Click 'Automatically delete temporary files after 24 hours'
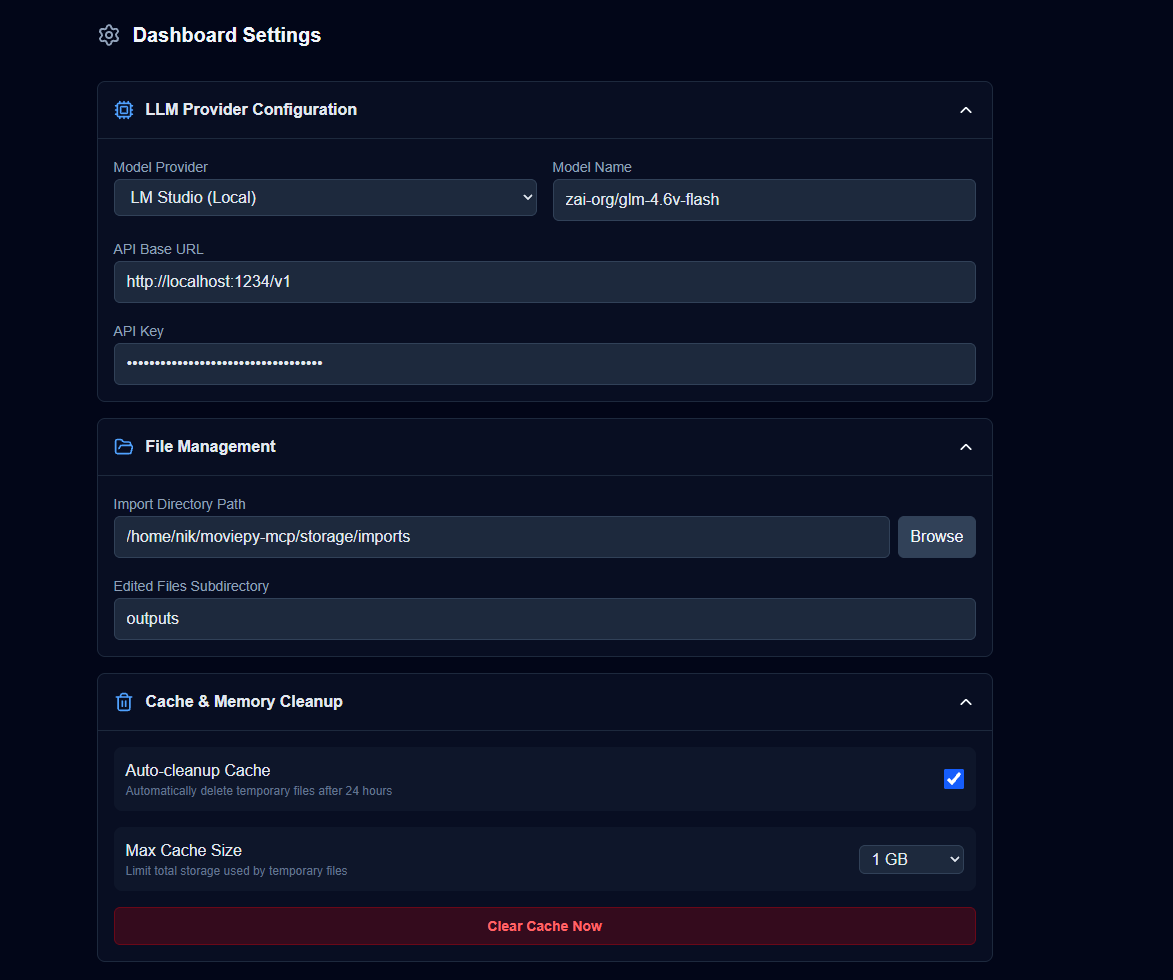 (x=259, y=791)
